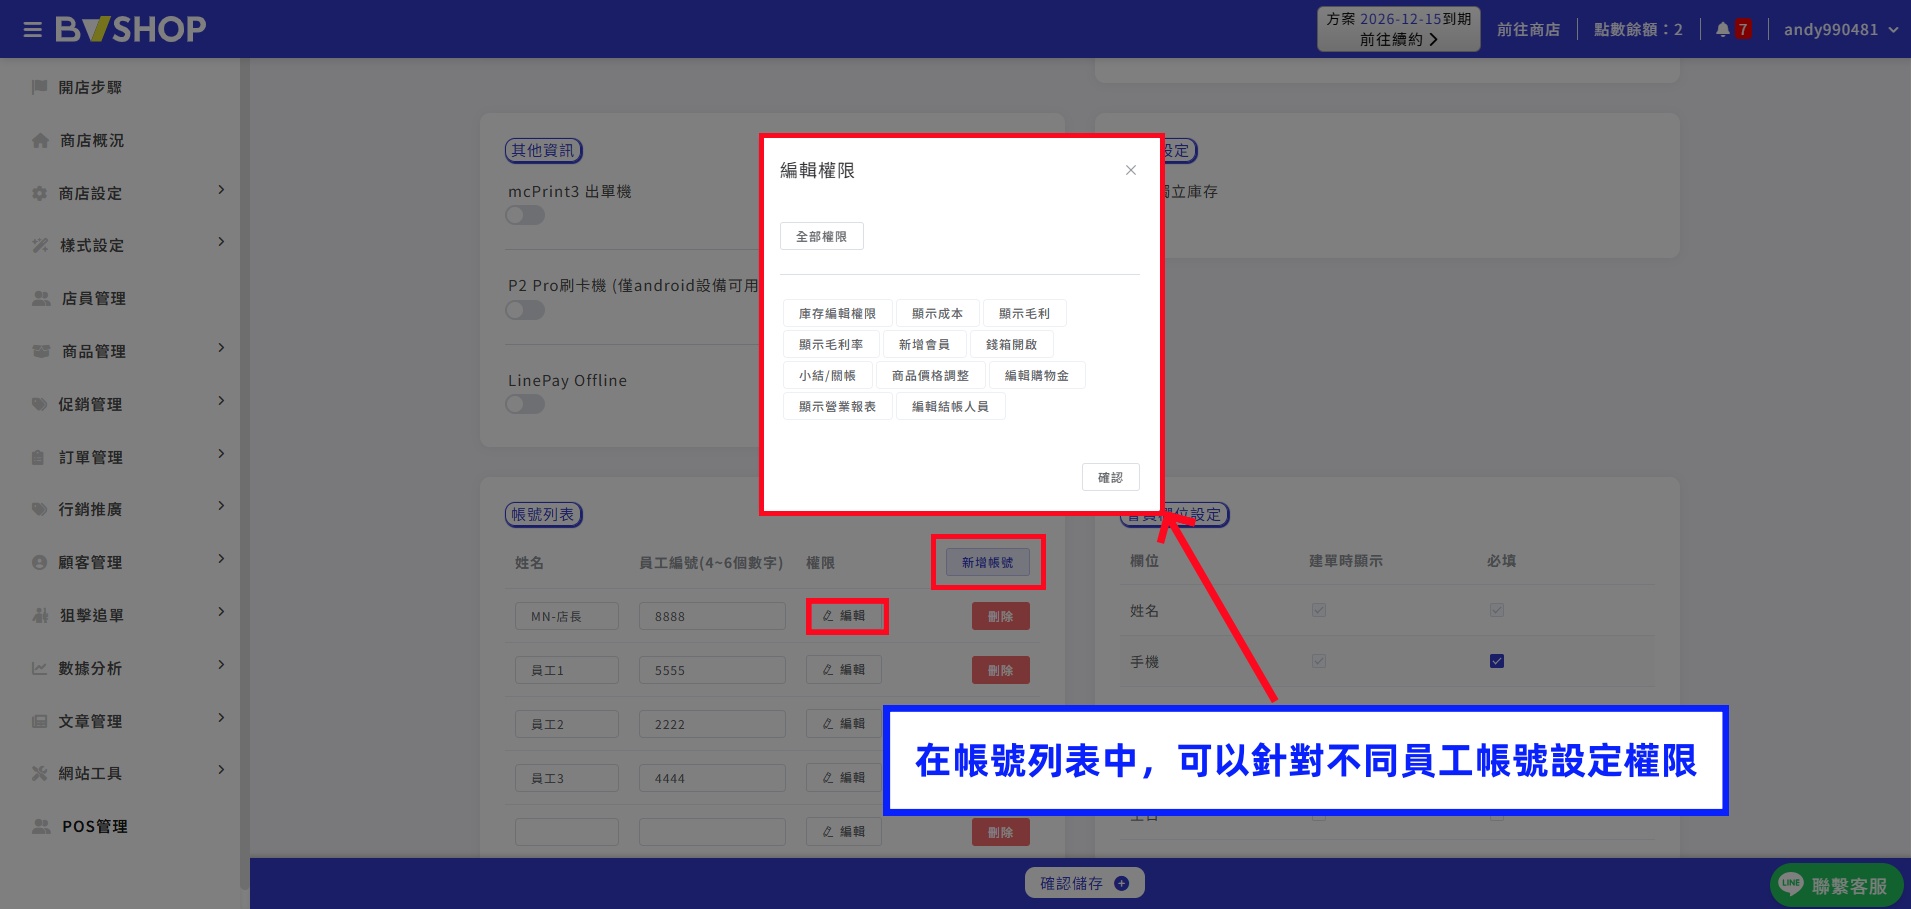Click the 樣式設定 wand icon
This screenshot has width=1911, height=909.
coord(40,245)
